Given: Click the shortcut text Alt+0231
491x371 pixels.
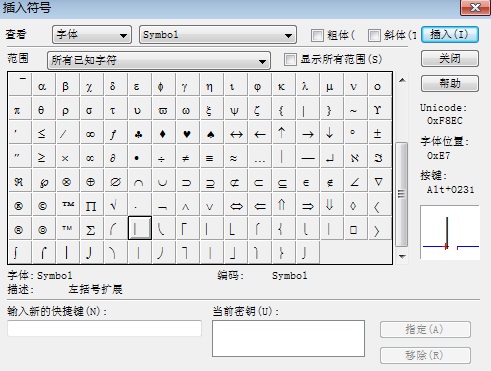Looking at the screenshot, I should (450, 190).
